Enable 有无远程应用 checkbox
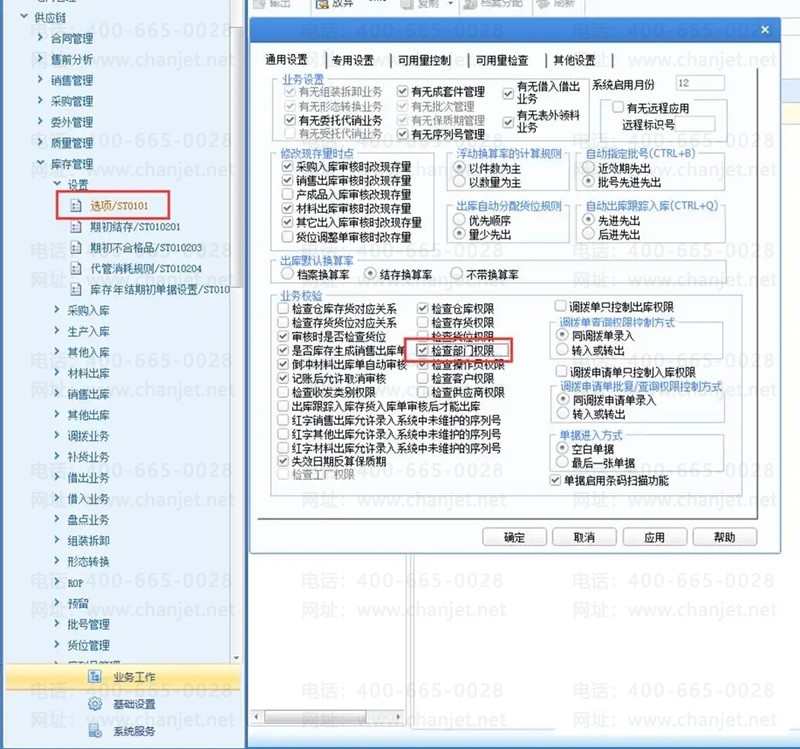The height and width of the screenshot is (749, 800). [618, 107]
